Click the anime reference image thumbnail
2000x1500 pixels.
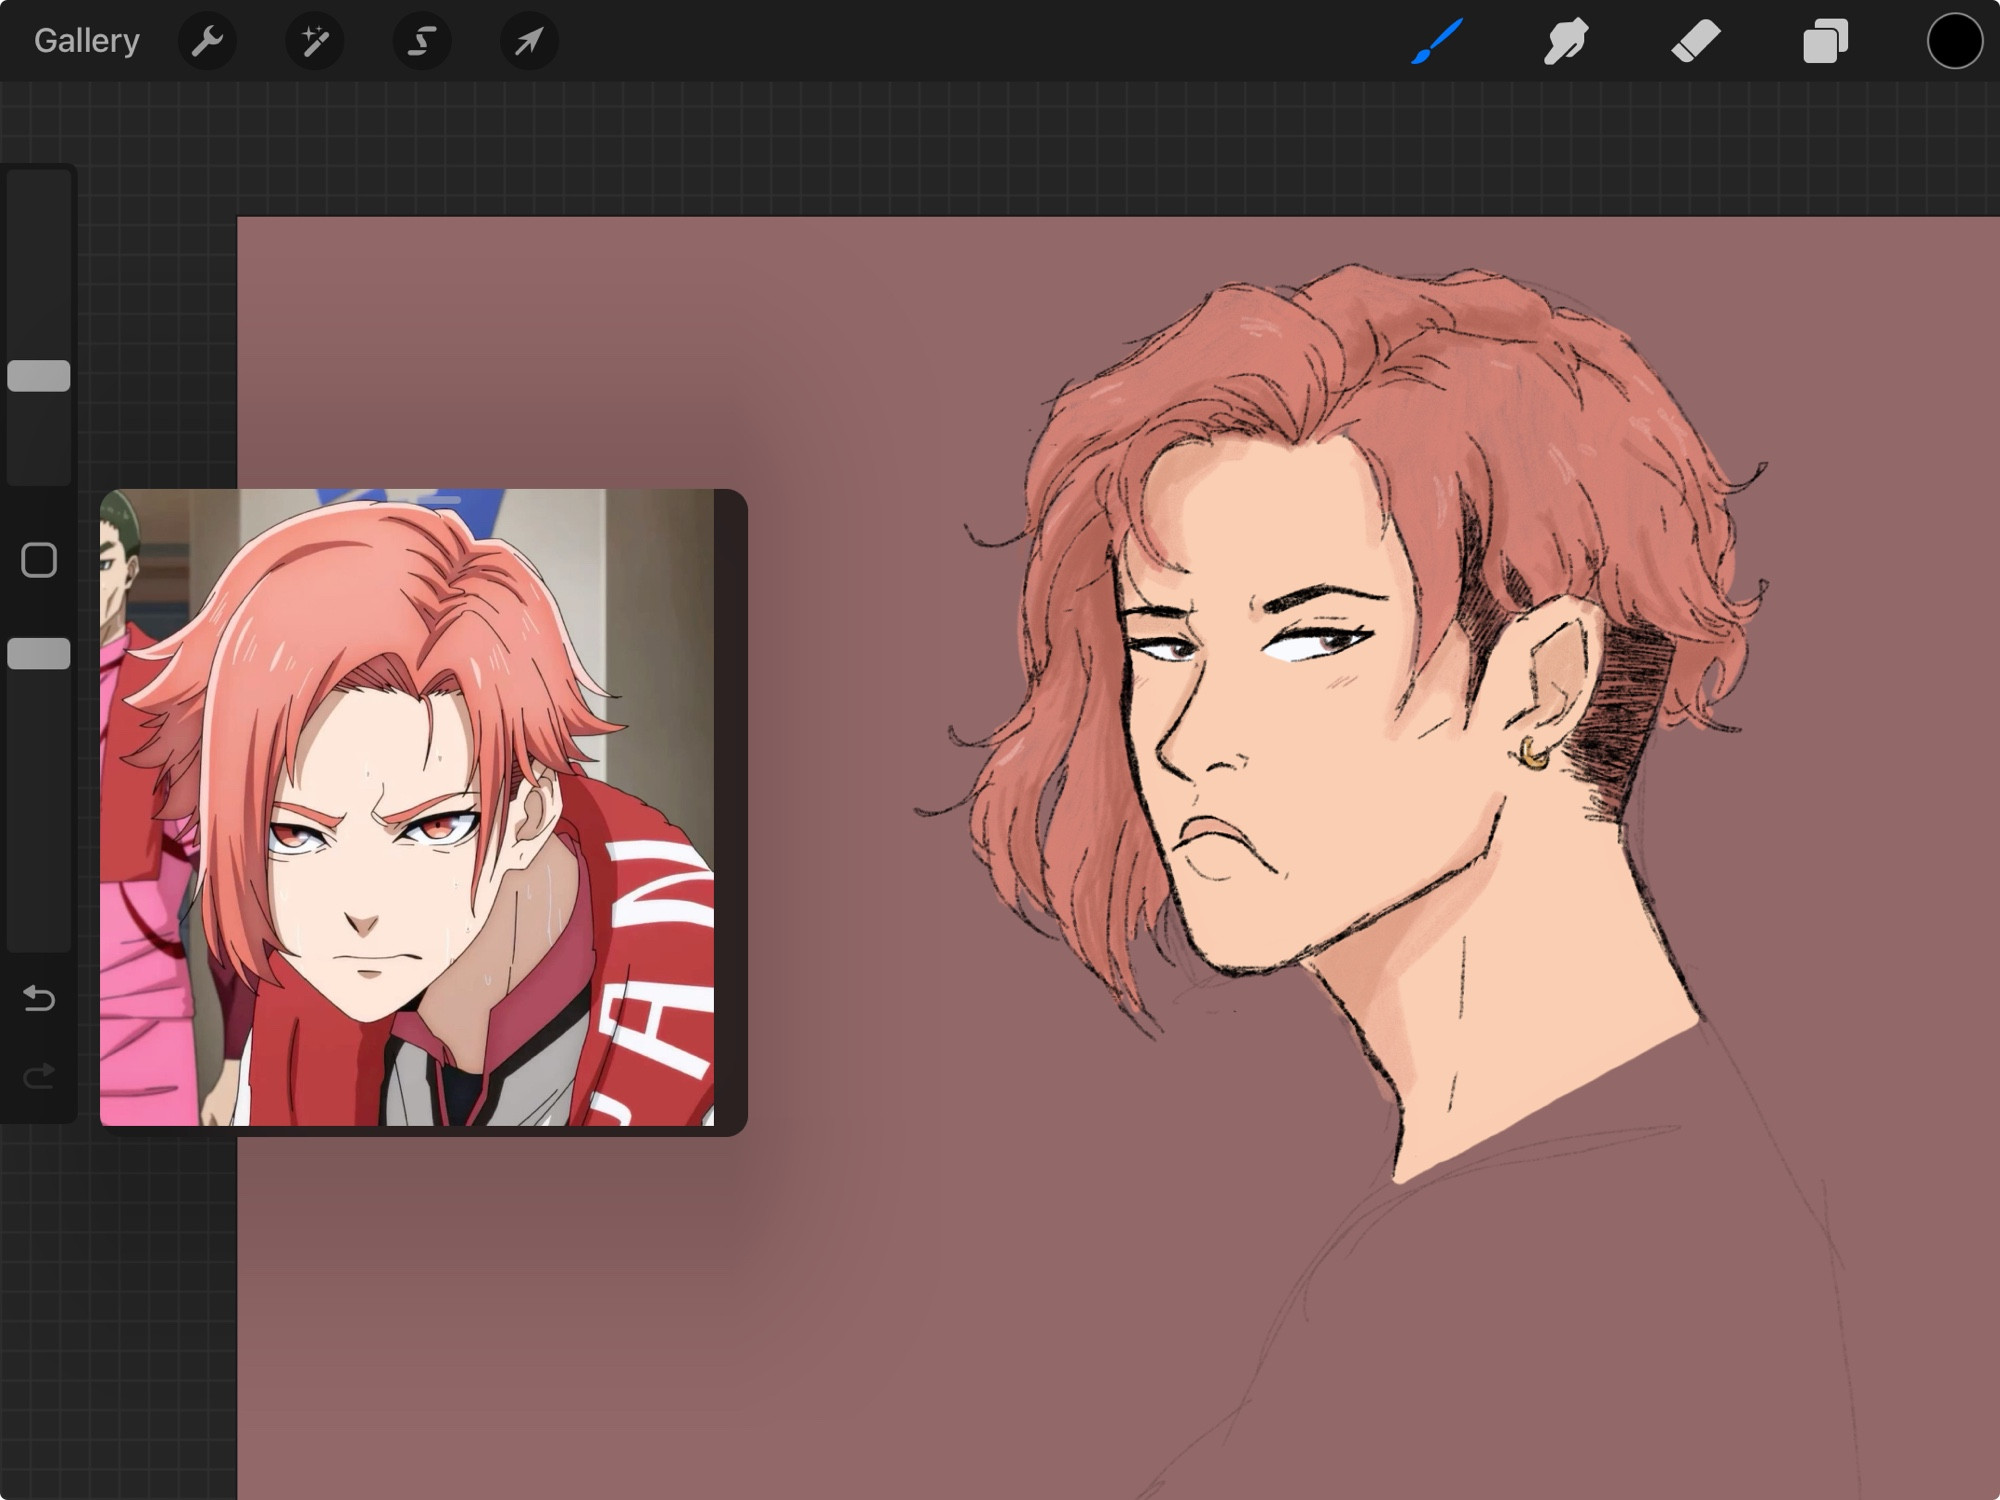click(x=407, y=808)
